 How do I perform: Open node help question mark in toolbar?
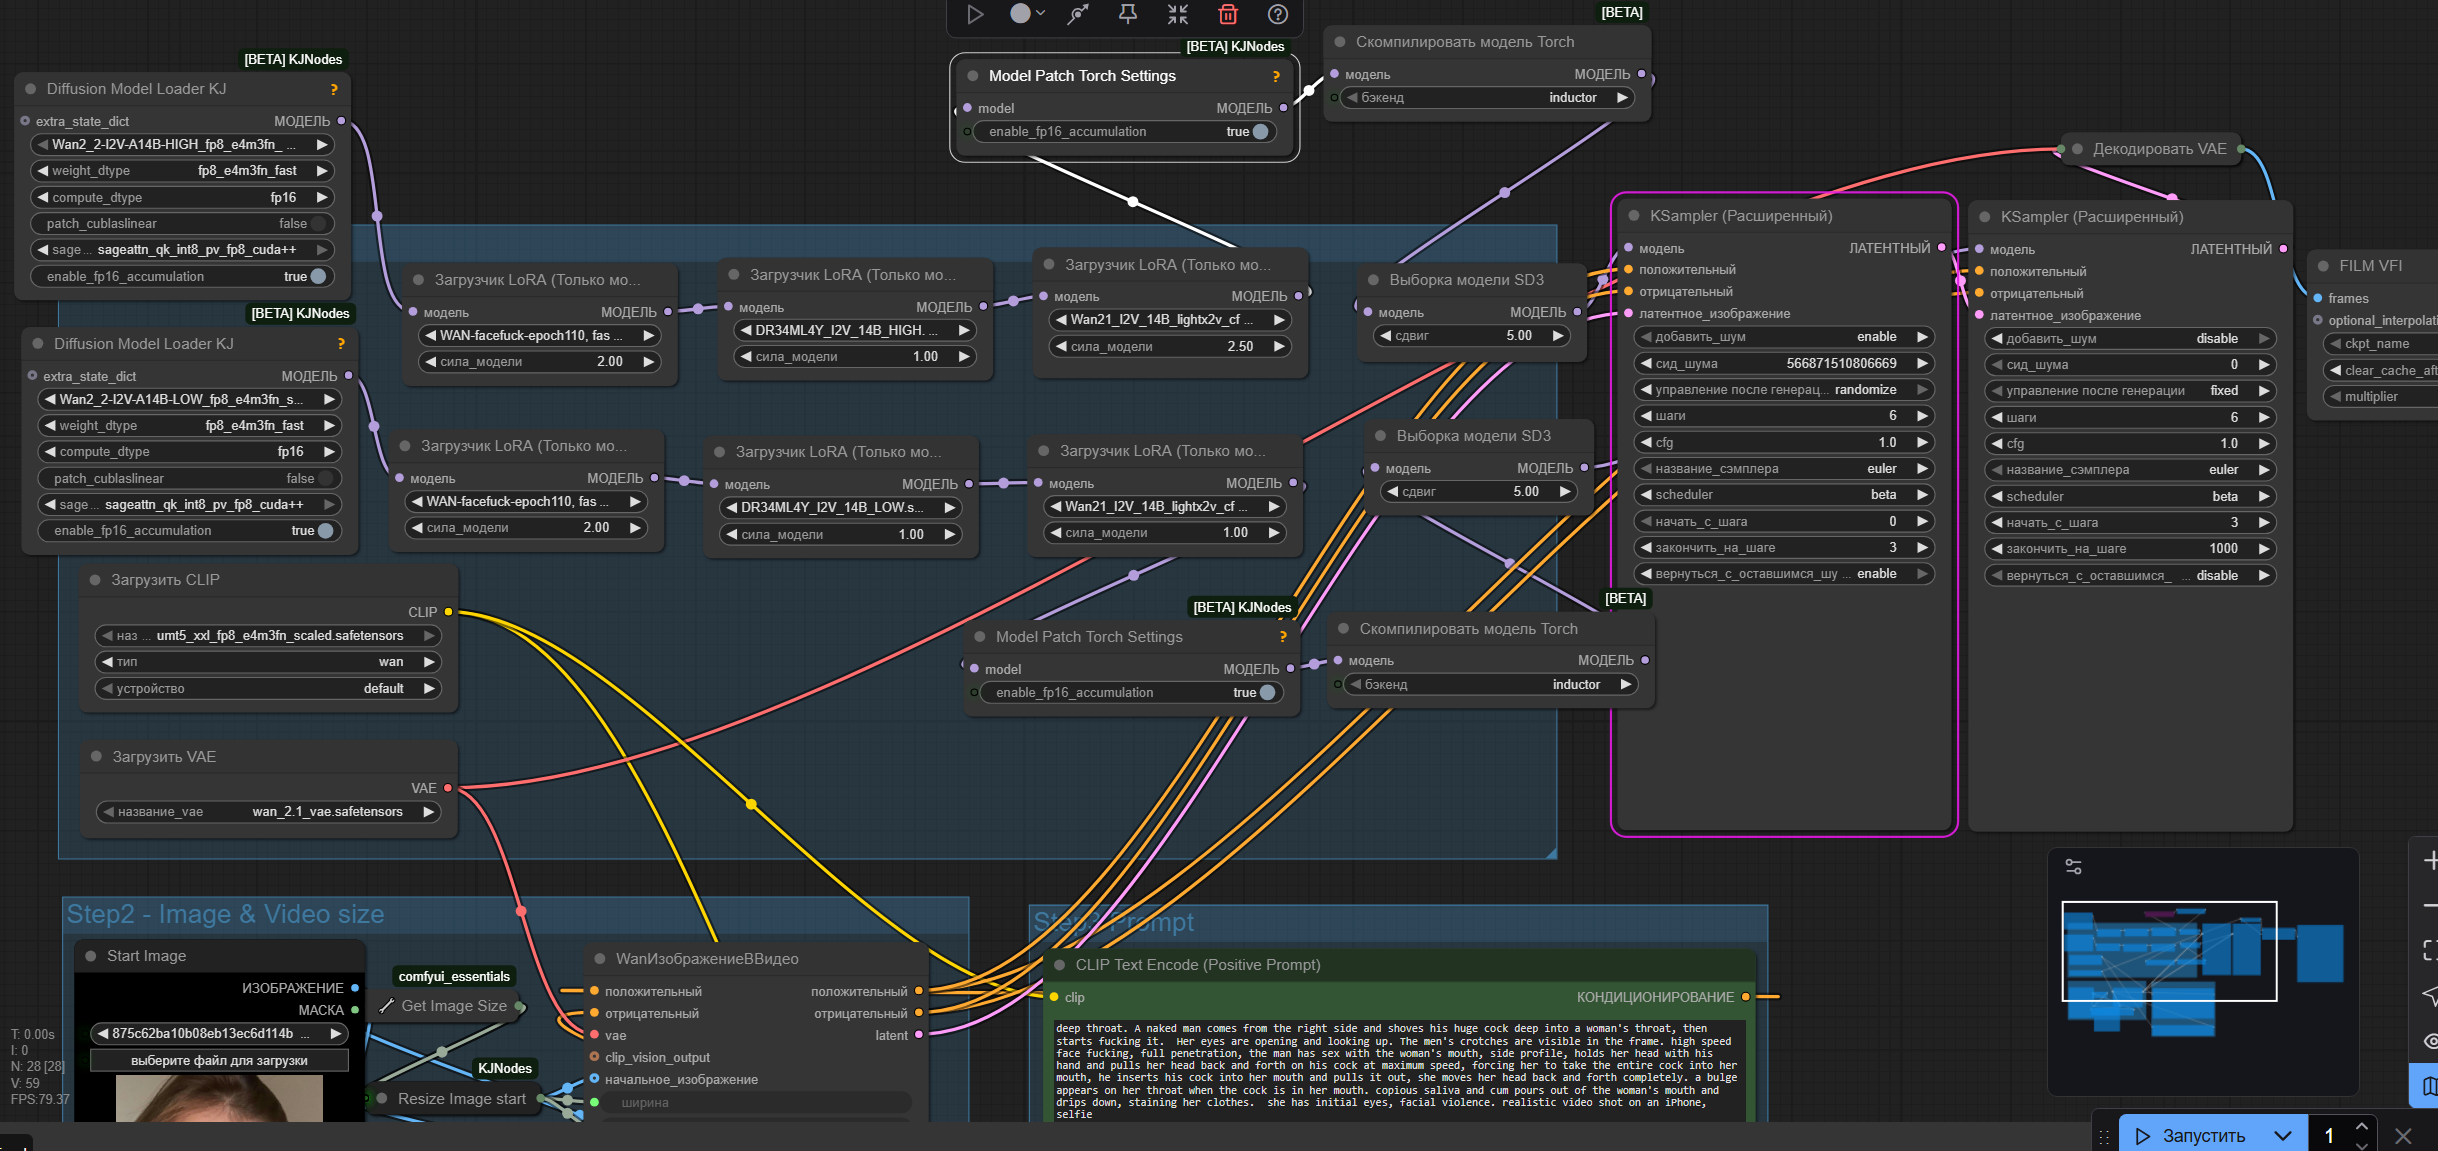(x=1277, y=14)
